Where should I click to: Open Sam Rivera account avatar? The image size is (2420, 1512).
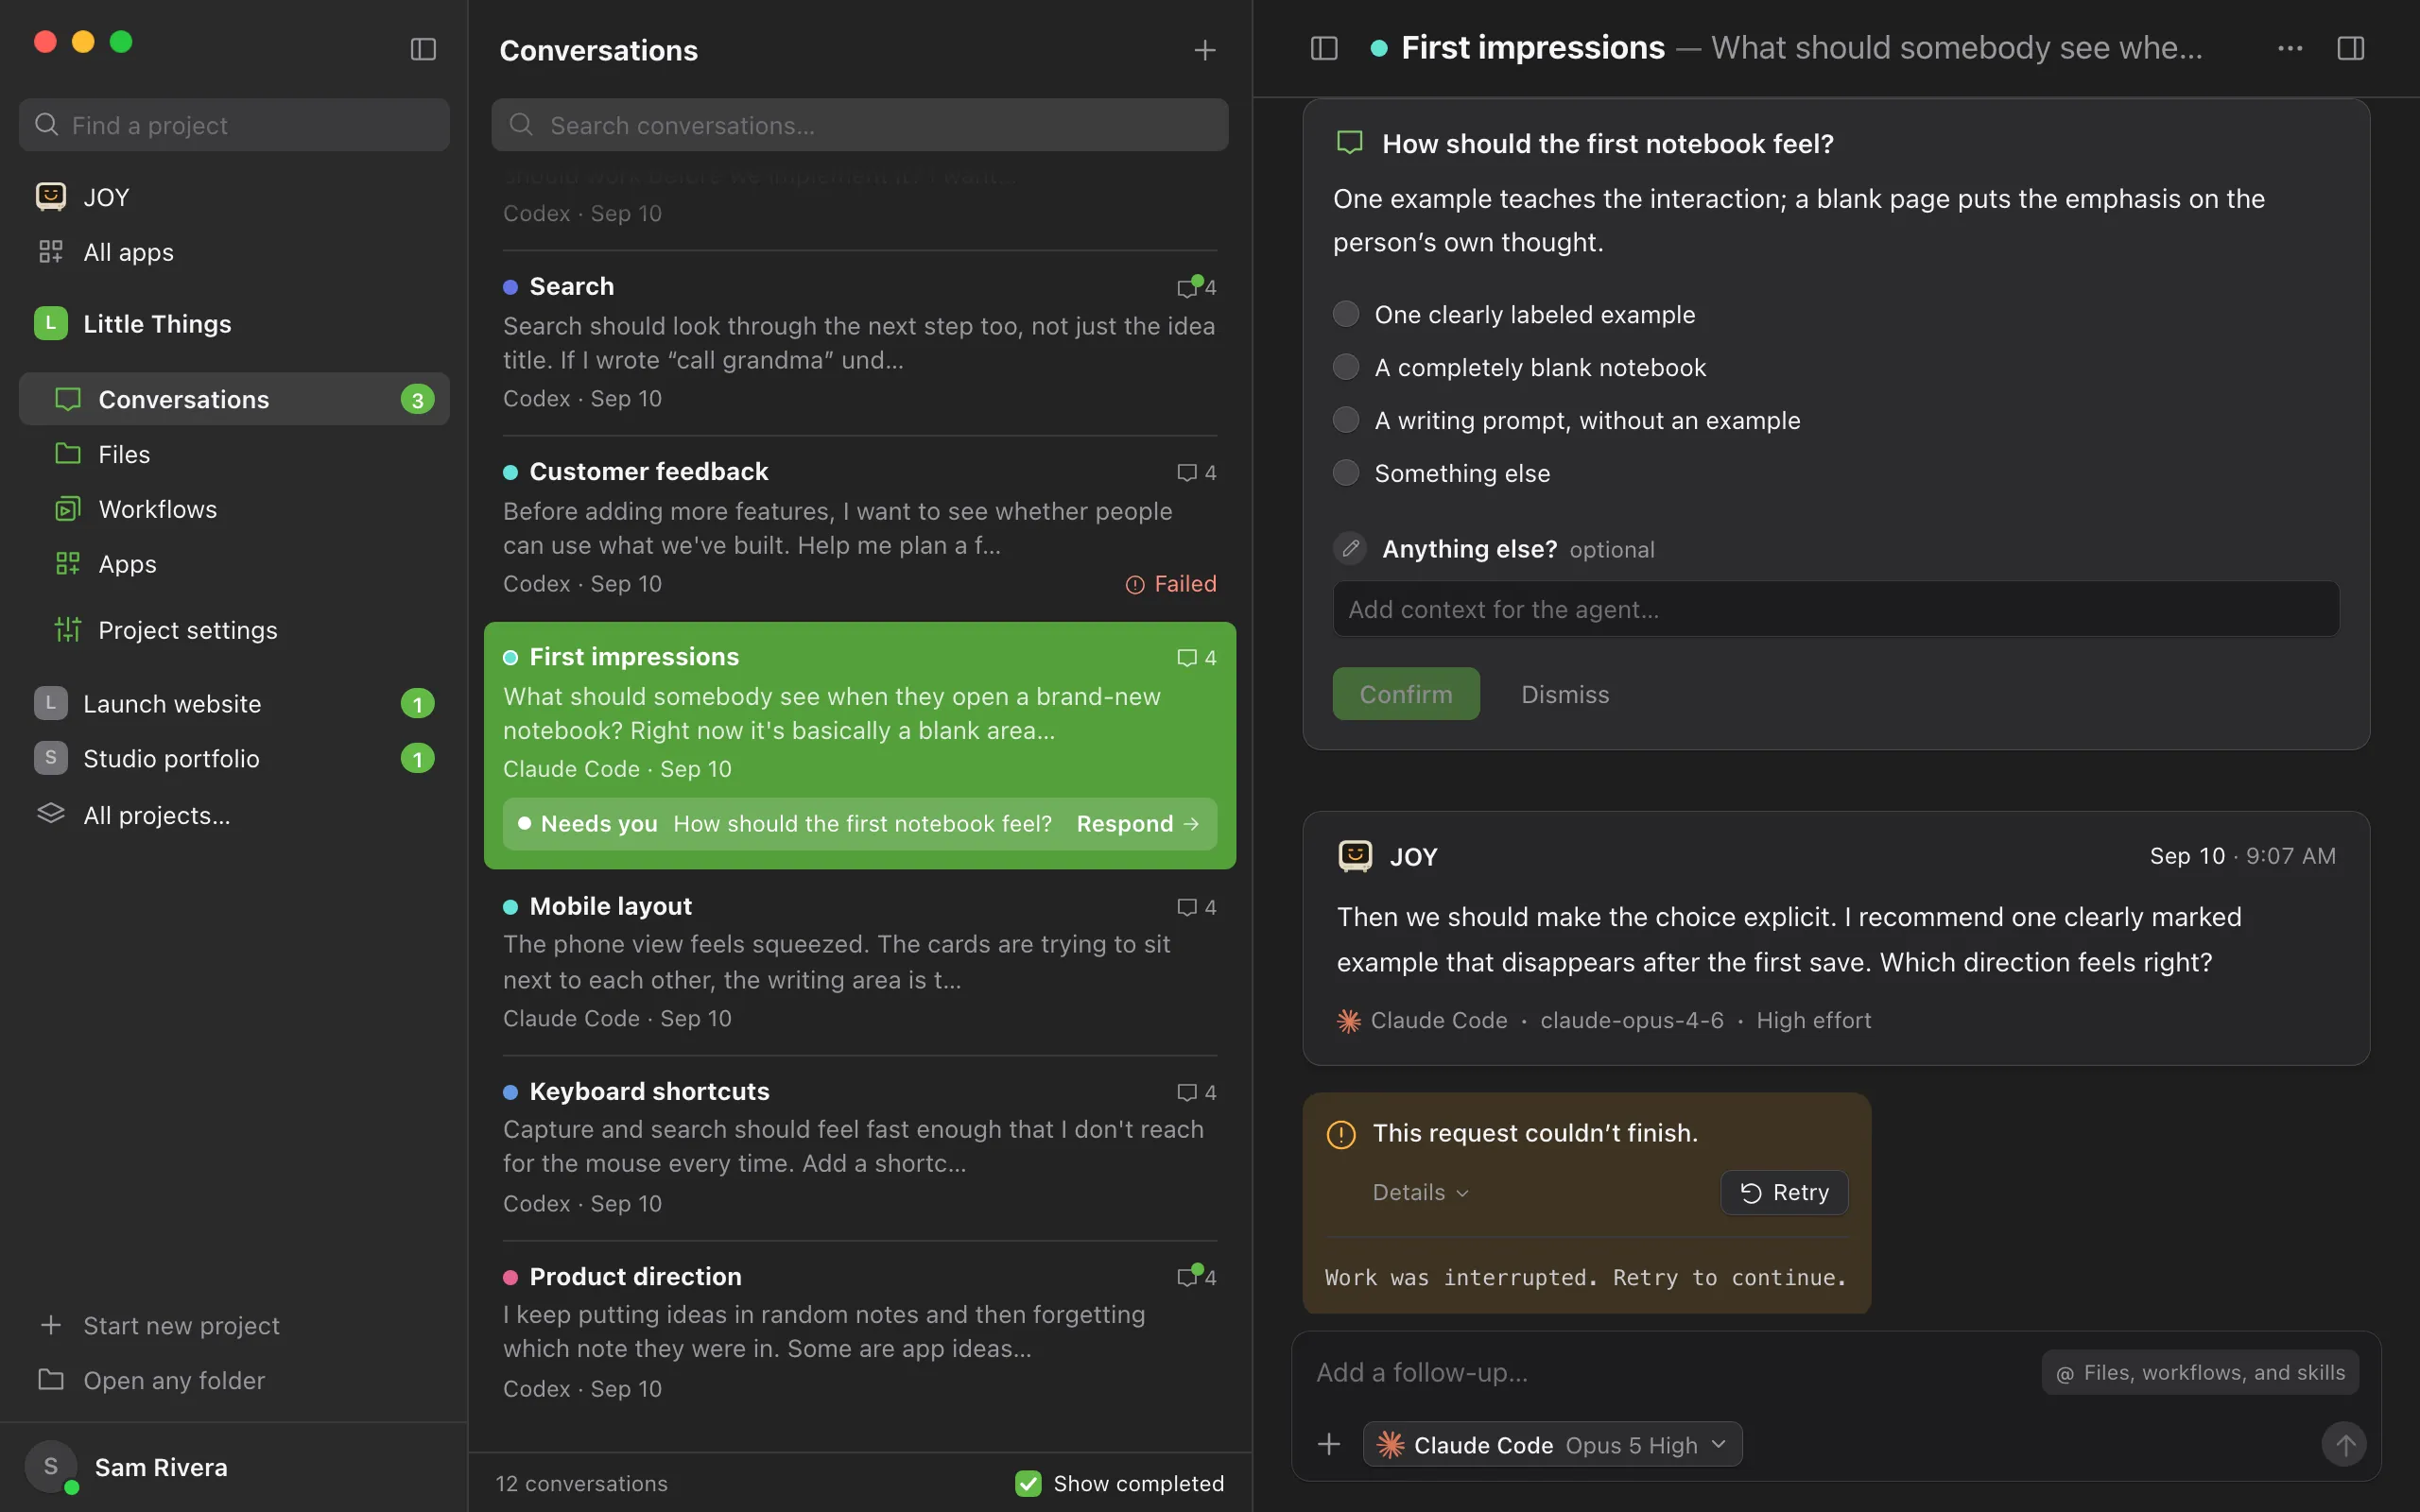50,1467
